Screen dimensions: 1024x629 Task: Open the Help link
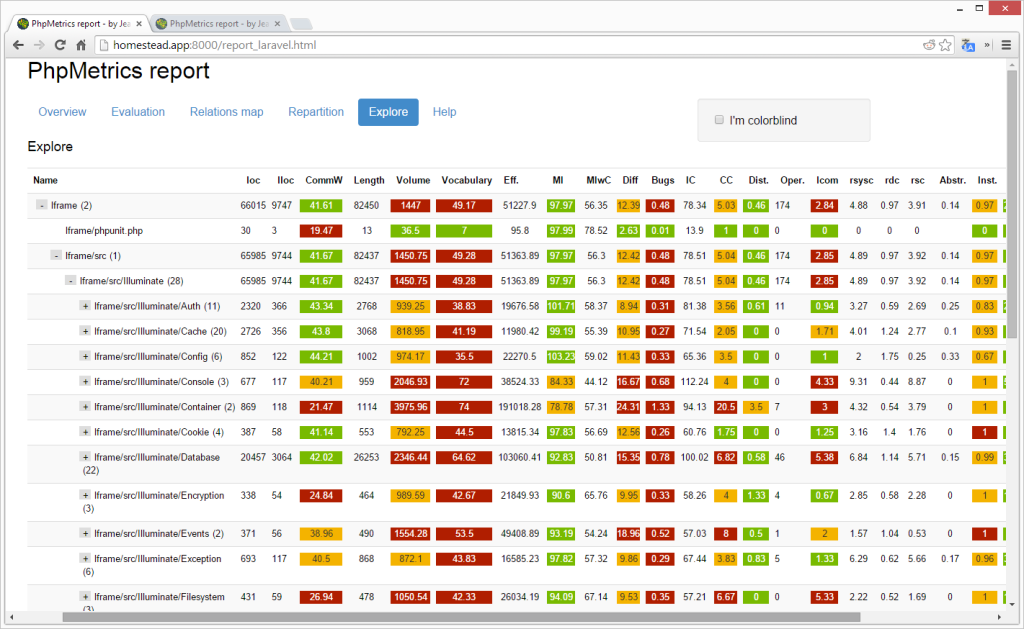pos(444,112)
